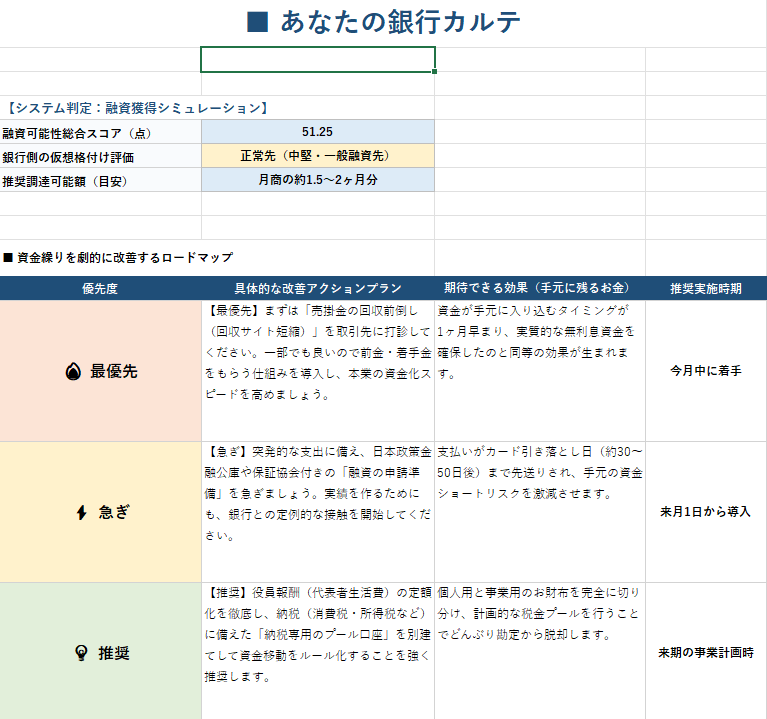Viewport: 767px width, 719px height.
Task: Select the 最優先 priority cell text
Action: tap(113, 371)
